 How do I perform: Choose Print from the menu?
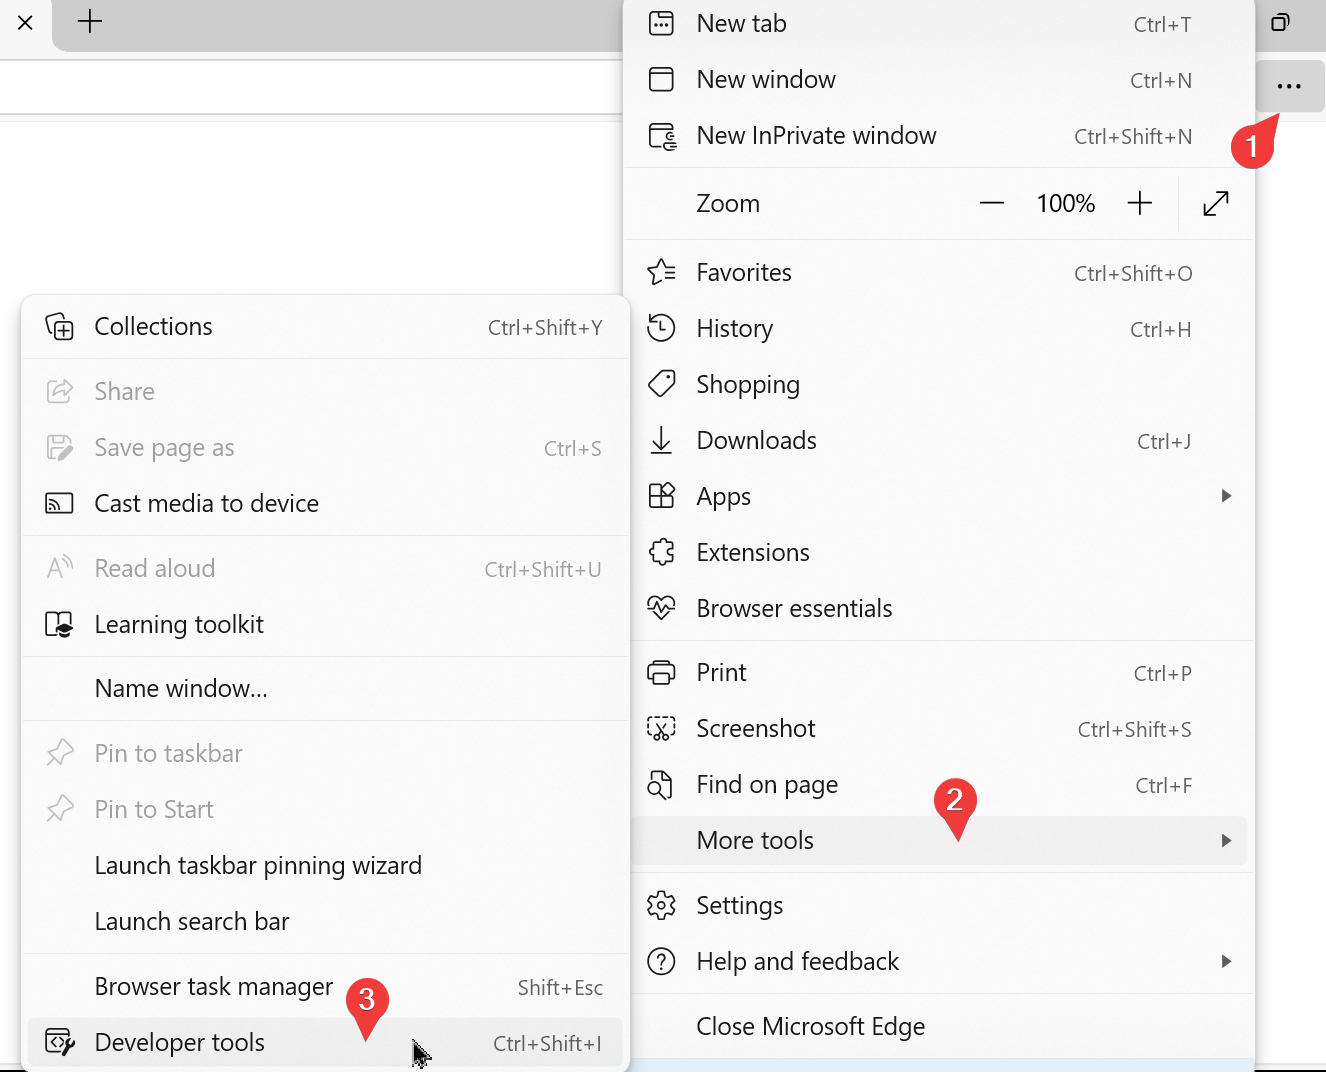pos(938,673)
